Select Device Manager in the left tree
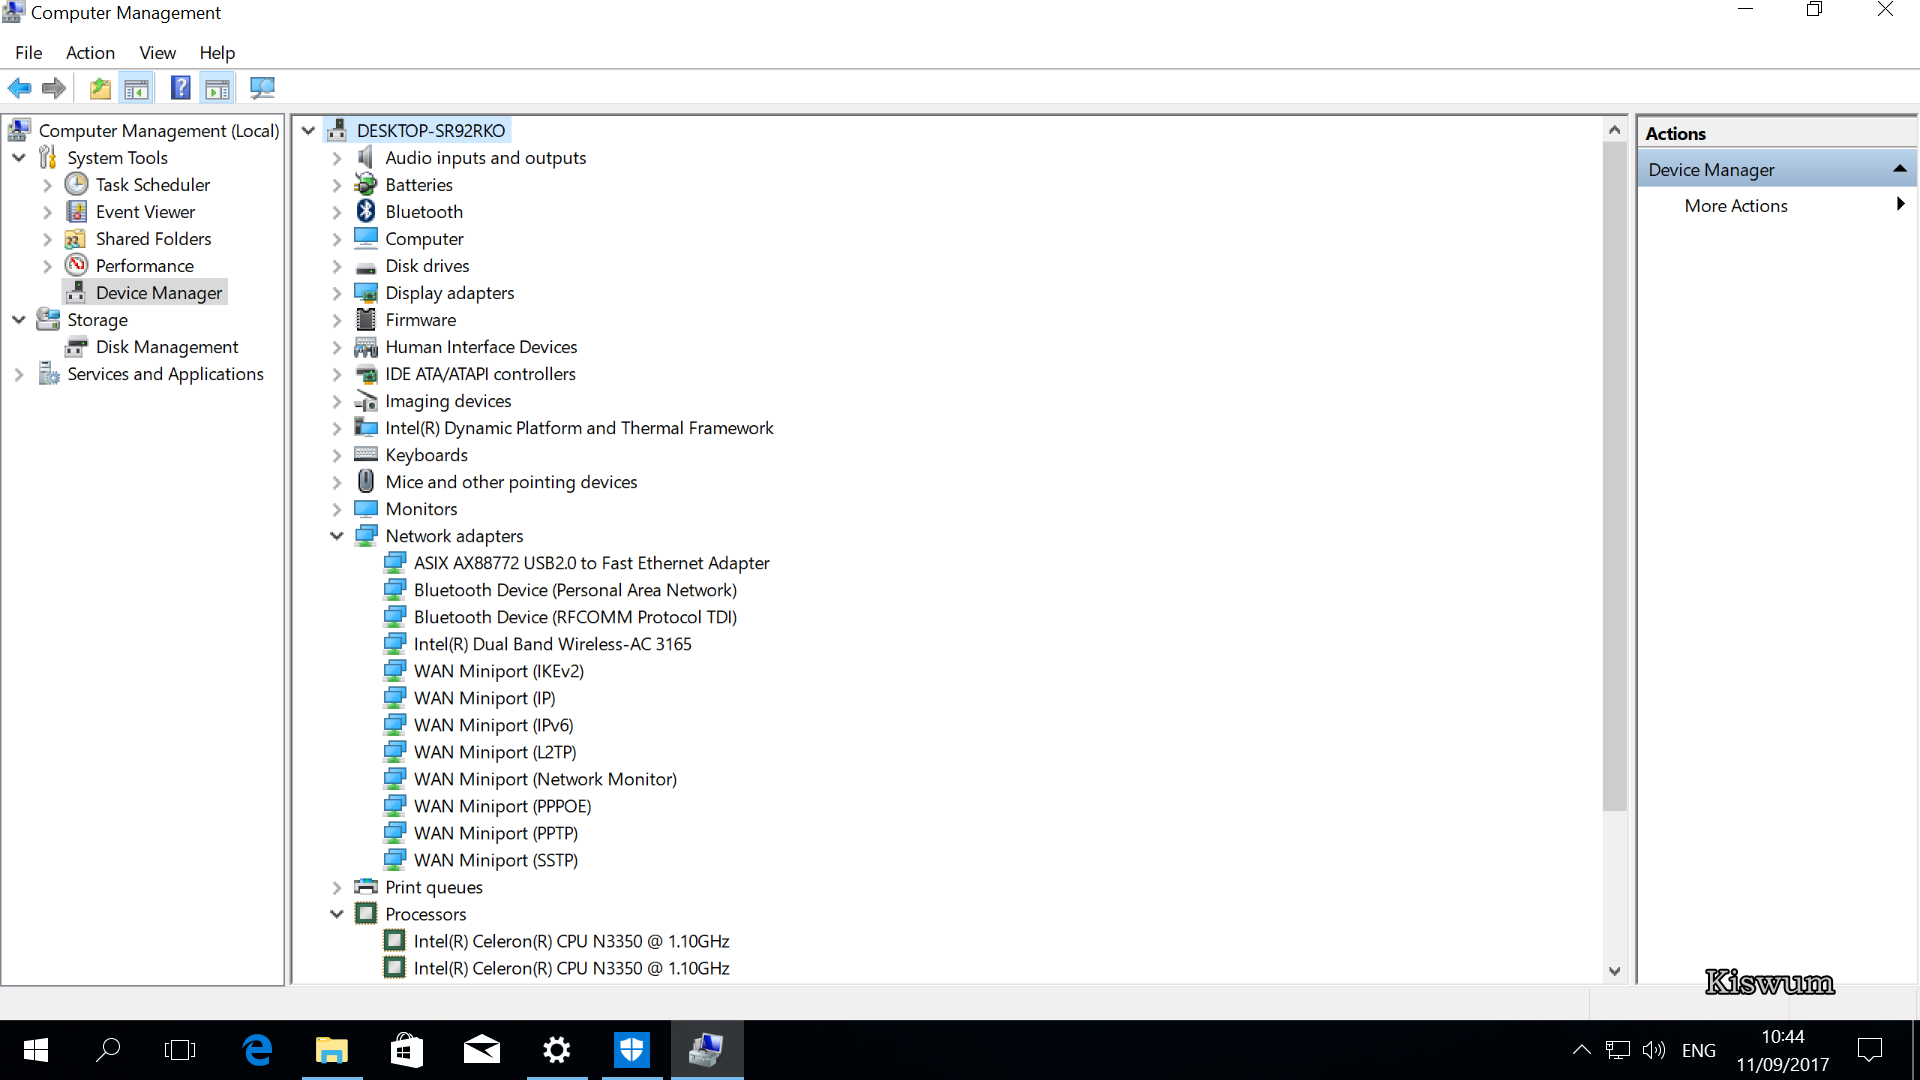The height and width of the screenshot is (1080, 1920). 159,293
